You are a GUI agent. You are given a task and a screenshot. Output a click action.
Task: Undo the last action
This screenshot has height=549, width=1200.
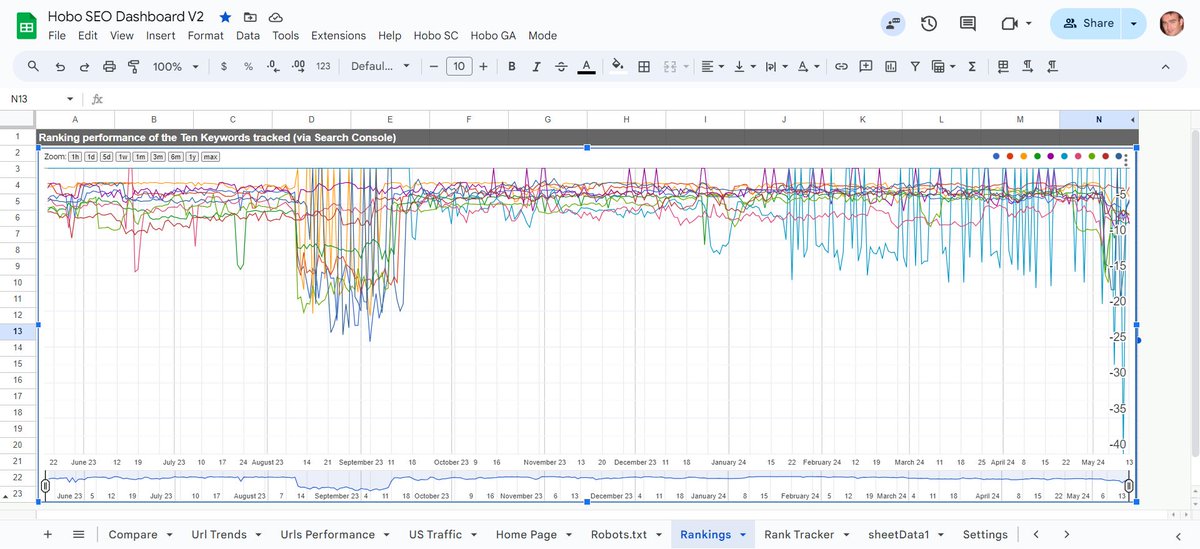[60, 66]
